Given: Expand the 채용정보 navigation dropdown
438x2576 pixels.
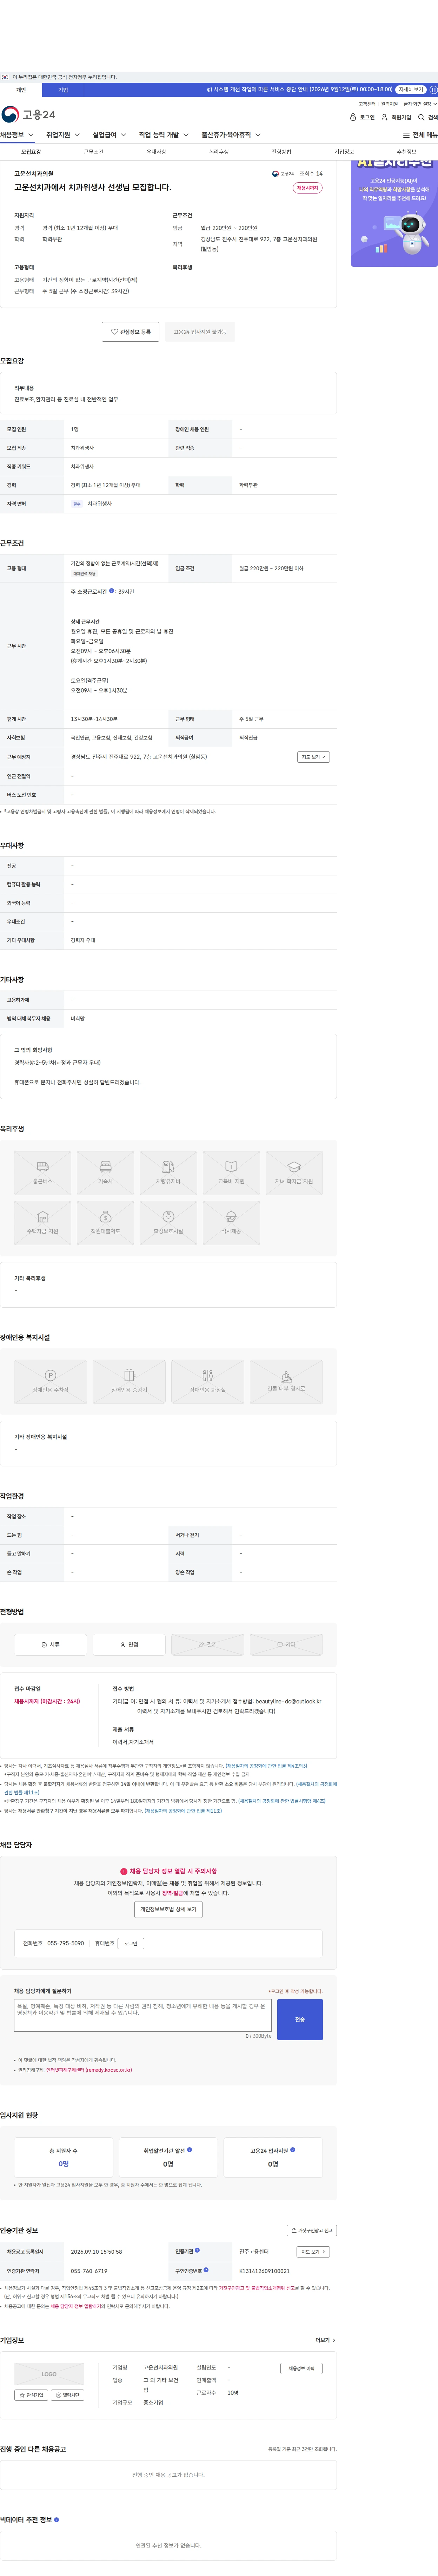Looking at the screenshot, I should coord(17,135).
